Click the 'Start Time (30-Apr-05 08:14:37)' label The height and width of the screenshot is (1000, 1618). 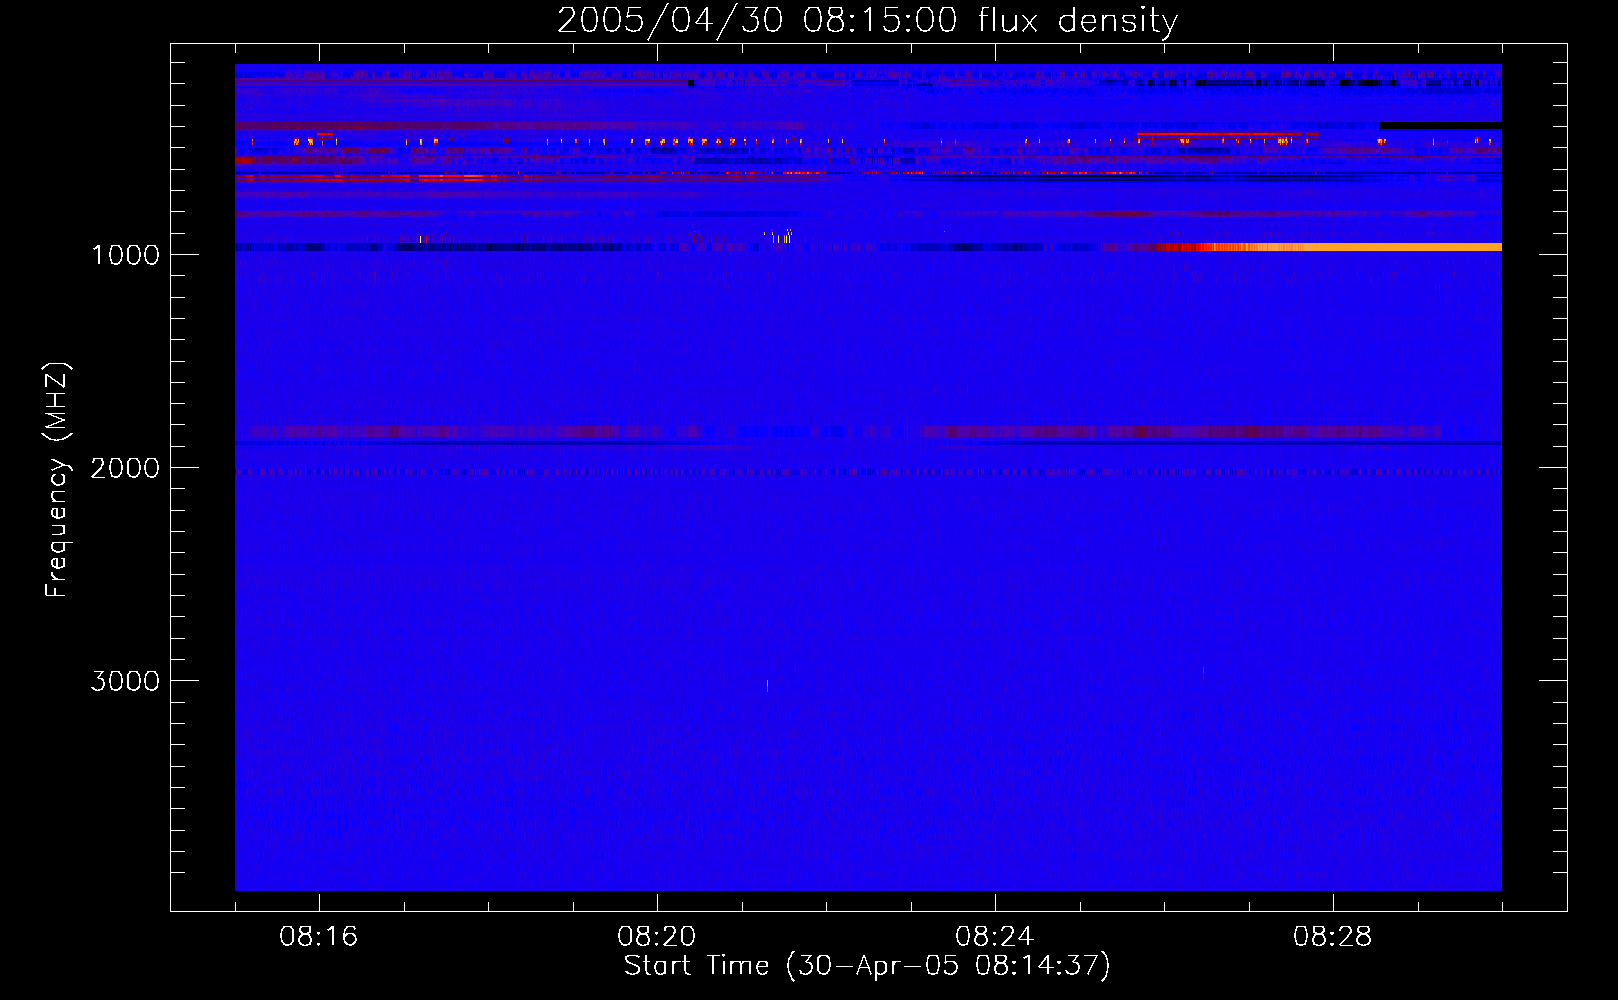pyautogui.click(x=867, y=966)
